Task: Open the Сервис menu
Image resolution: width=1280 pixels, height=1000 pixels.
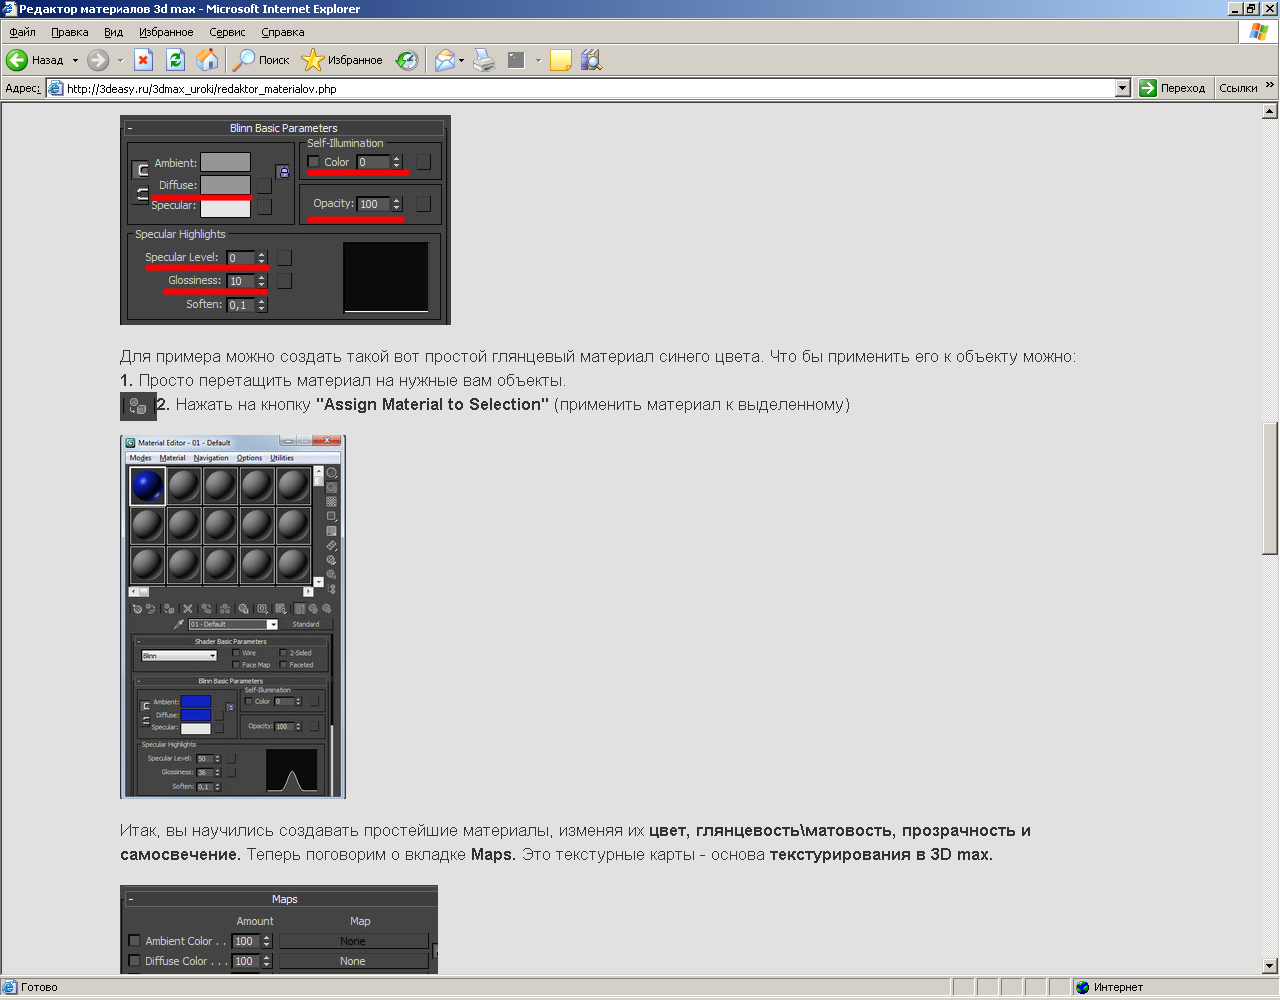Action: [x=227, y=32]
